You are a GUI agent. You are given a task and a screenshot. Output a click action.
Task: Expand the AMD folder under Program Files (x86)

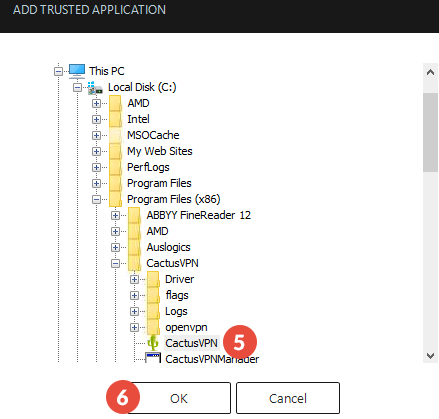coord(115,231)
